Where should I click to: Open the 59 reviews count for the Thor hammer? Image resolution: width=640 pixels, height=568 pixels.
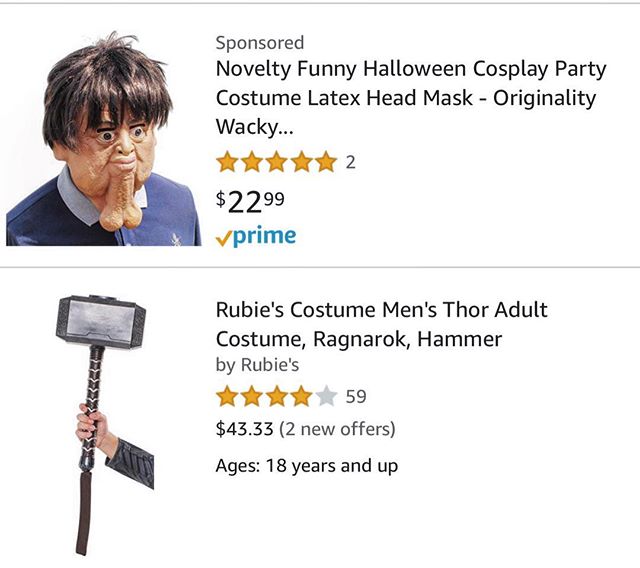tap(356, 397)
